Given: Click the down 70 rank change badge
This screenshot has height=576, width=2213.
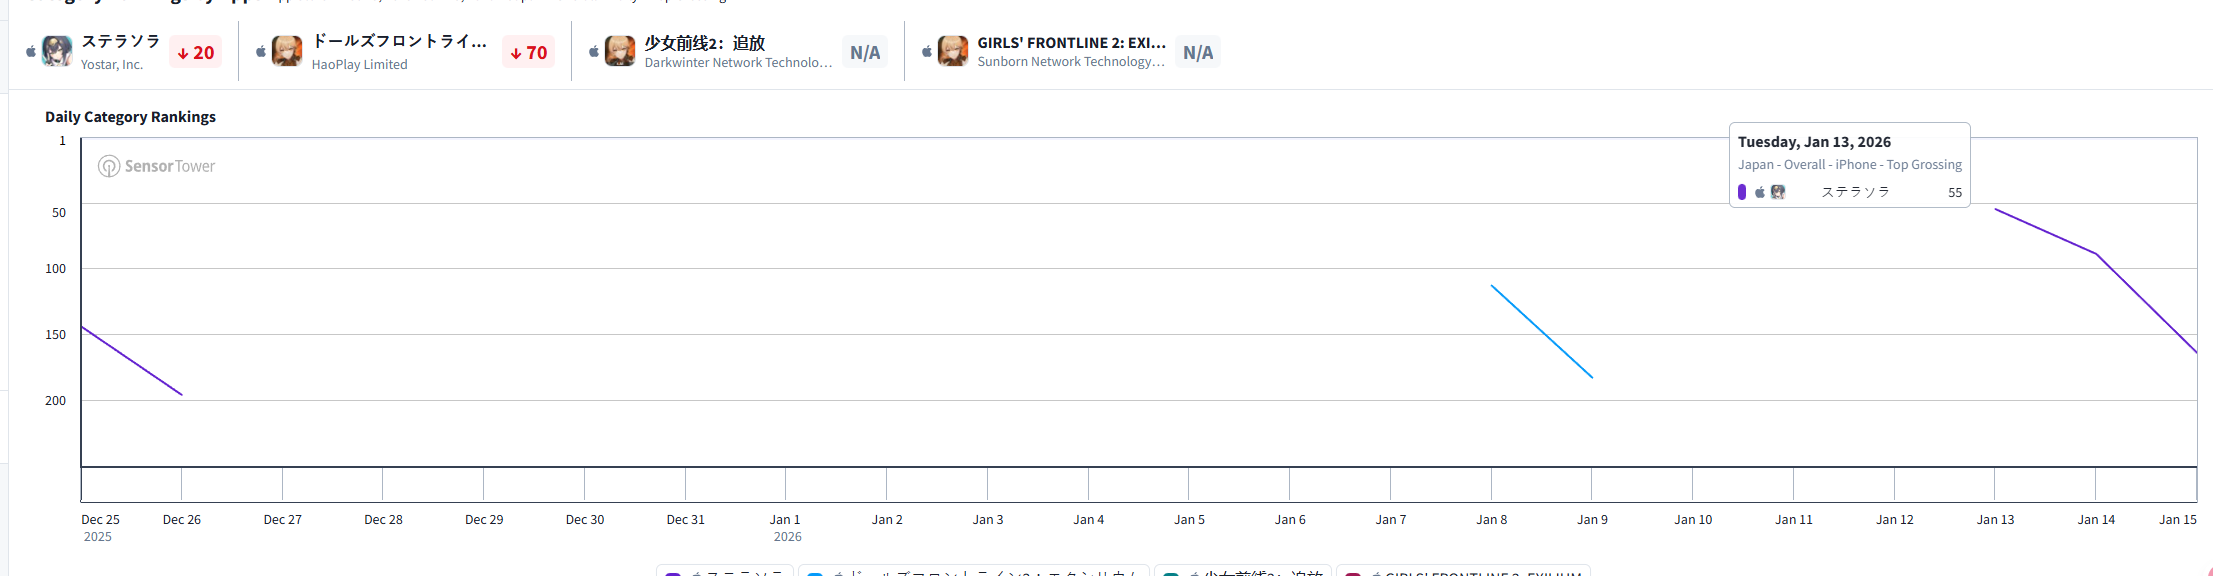Looking at the screenshot, I should point(528,53).
